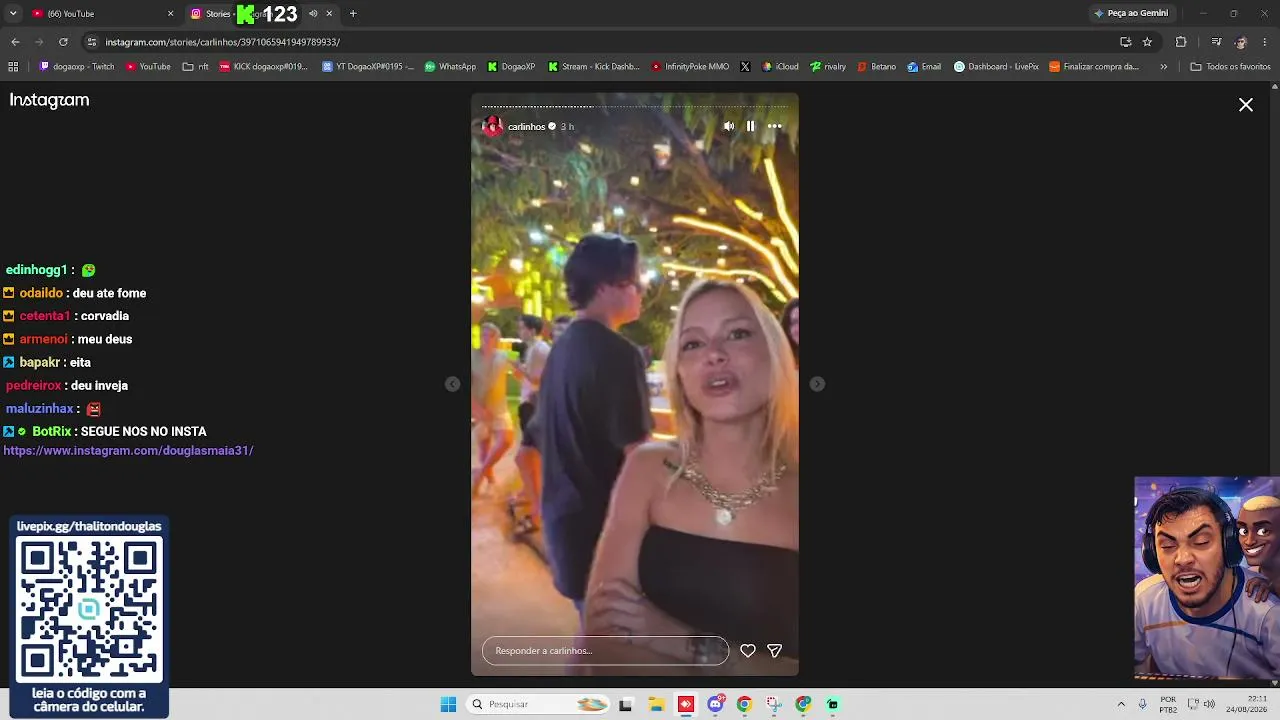
Task: Click the microphone icon in system tray
Action: click(1142, 704)
